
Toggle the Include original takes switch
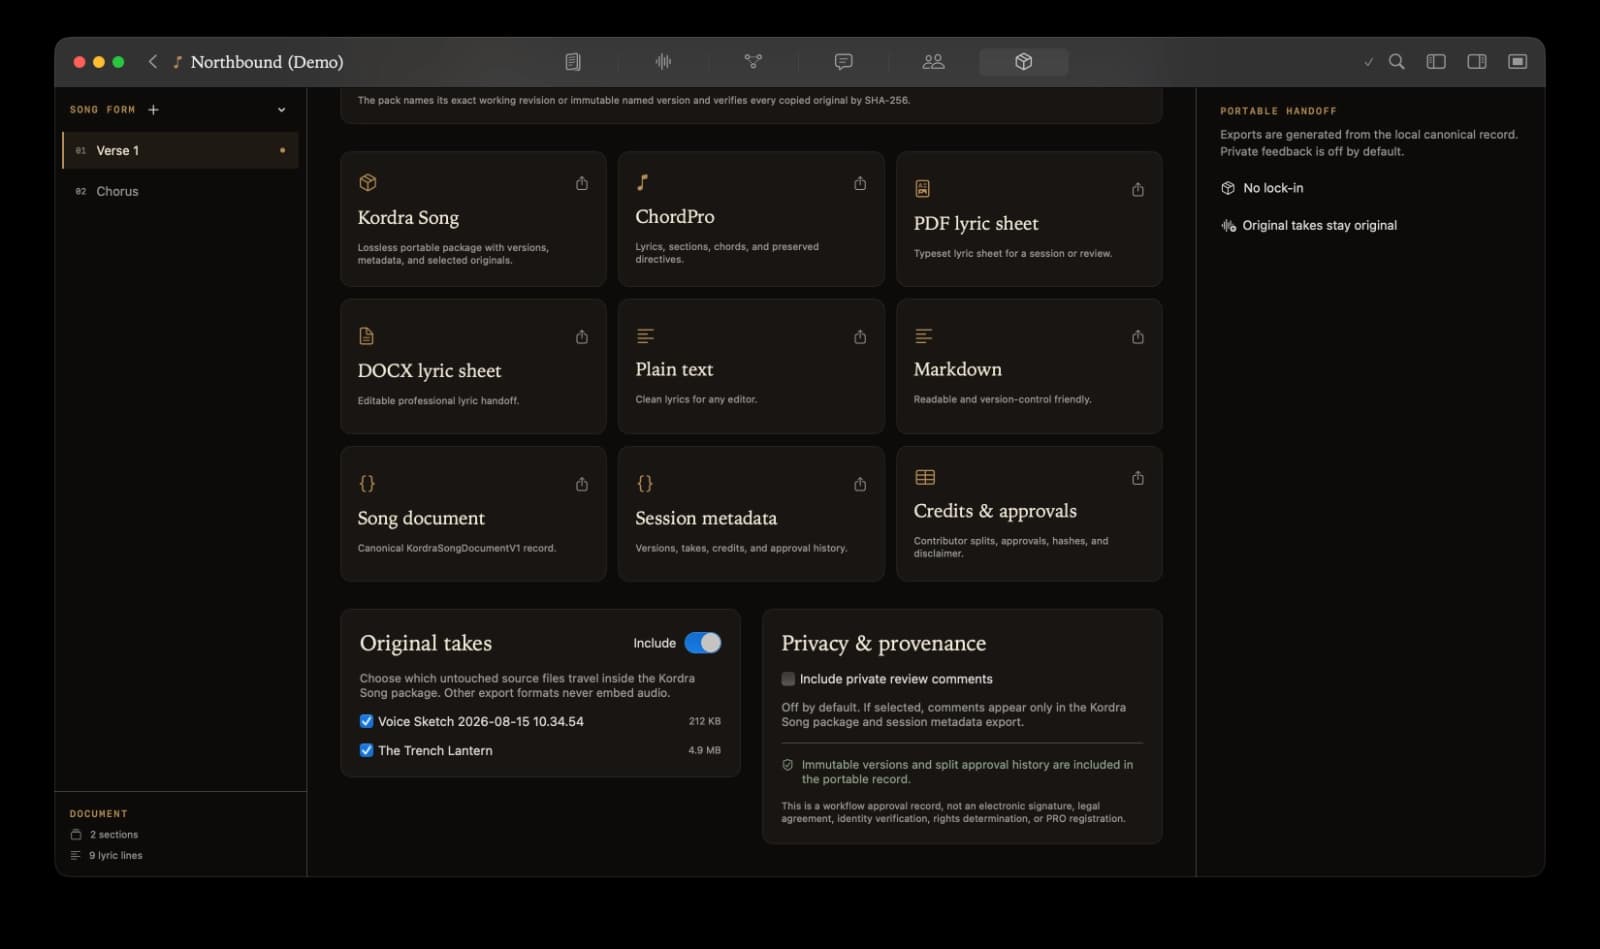click(702, 643)
